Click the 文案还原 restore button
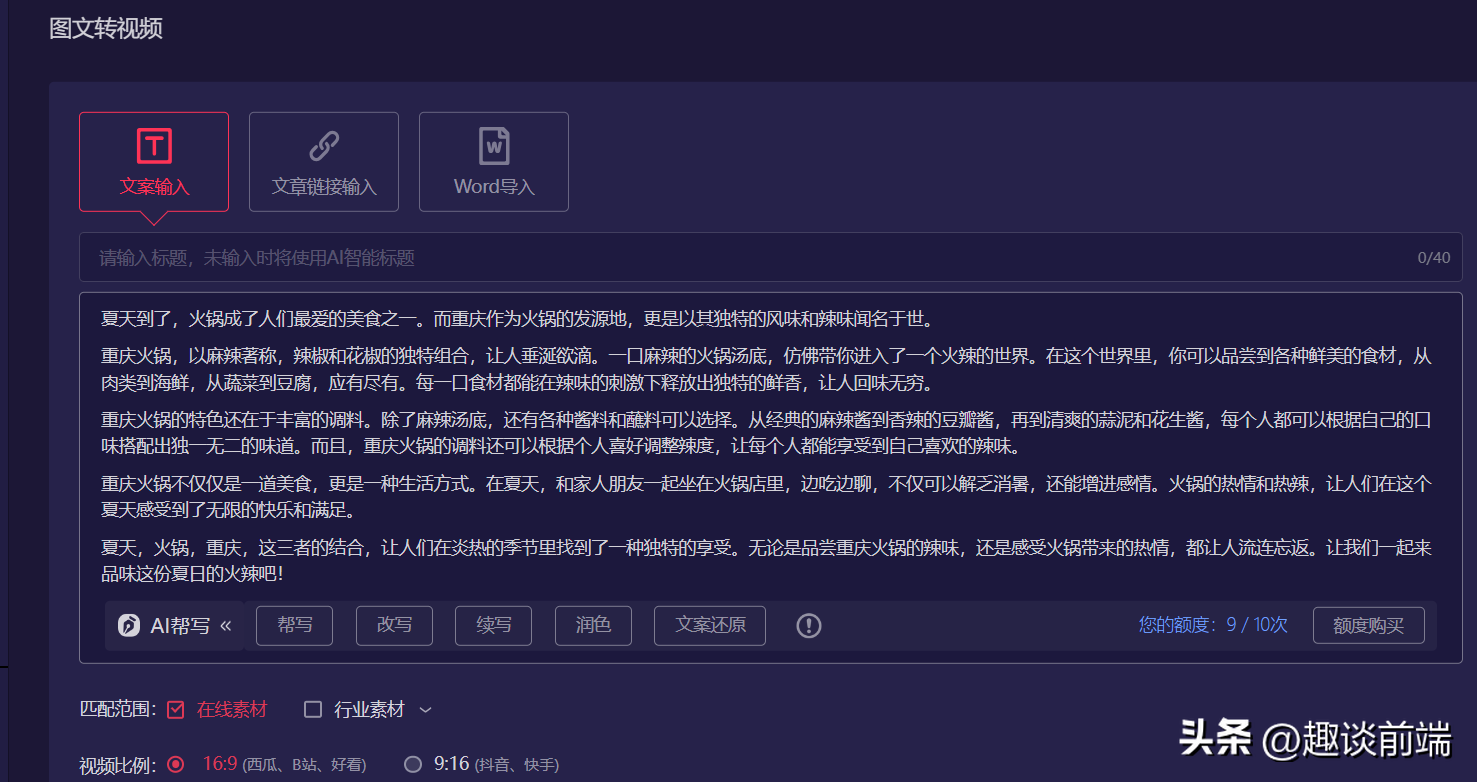The height and width of the screenshot is (782, 1477). click(x=710, y=626)
